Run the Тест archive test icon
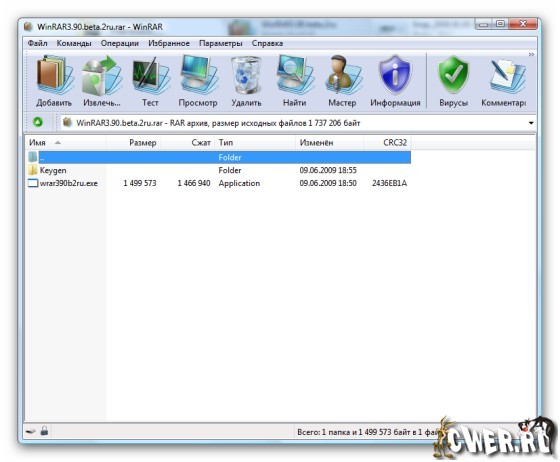Viewport: 560px width, 462px height. pyautogui.click(x=150, y=76)
